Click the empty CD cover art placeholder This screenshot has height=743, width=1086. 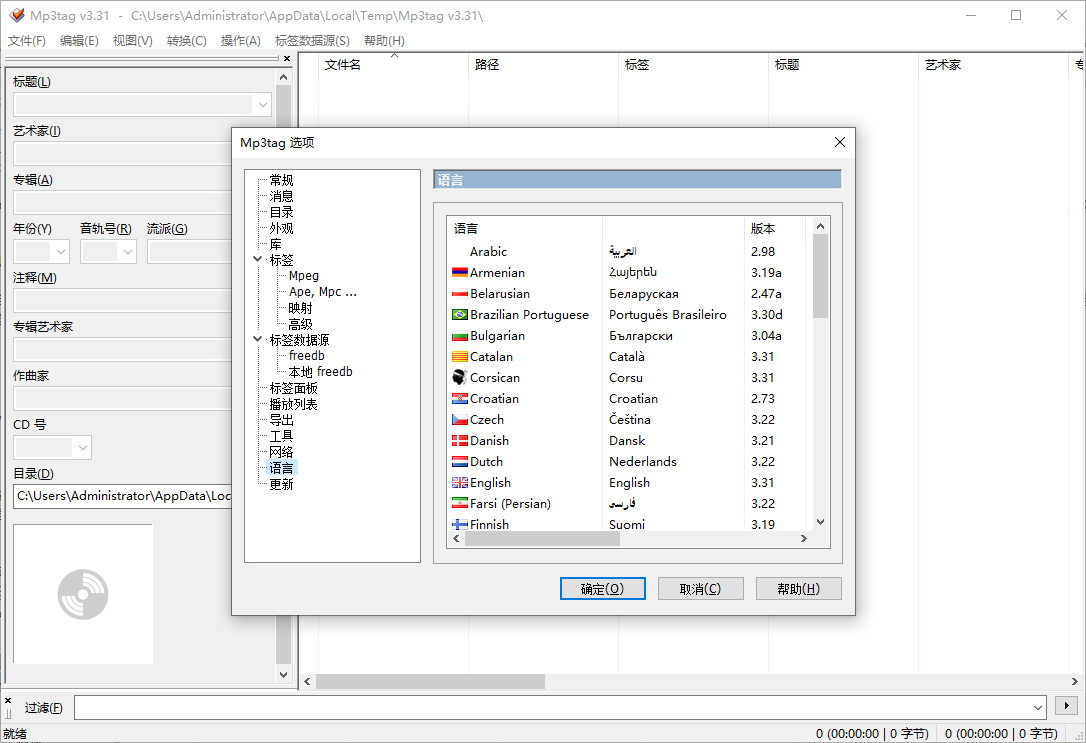tap(82, 594)
